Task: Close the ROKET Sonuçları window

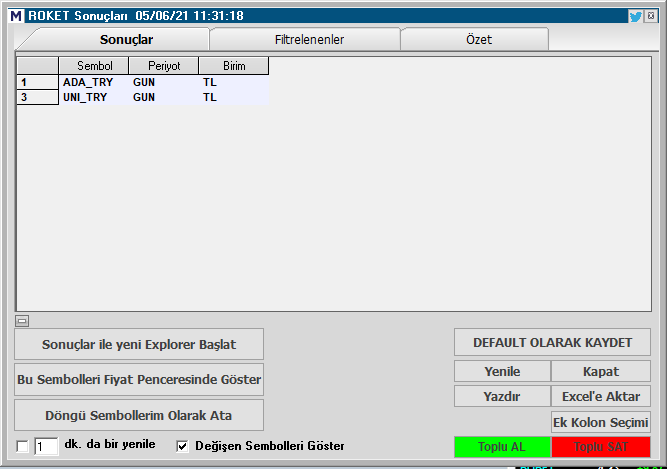Action: click(x=651, y=16)
